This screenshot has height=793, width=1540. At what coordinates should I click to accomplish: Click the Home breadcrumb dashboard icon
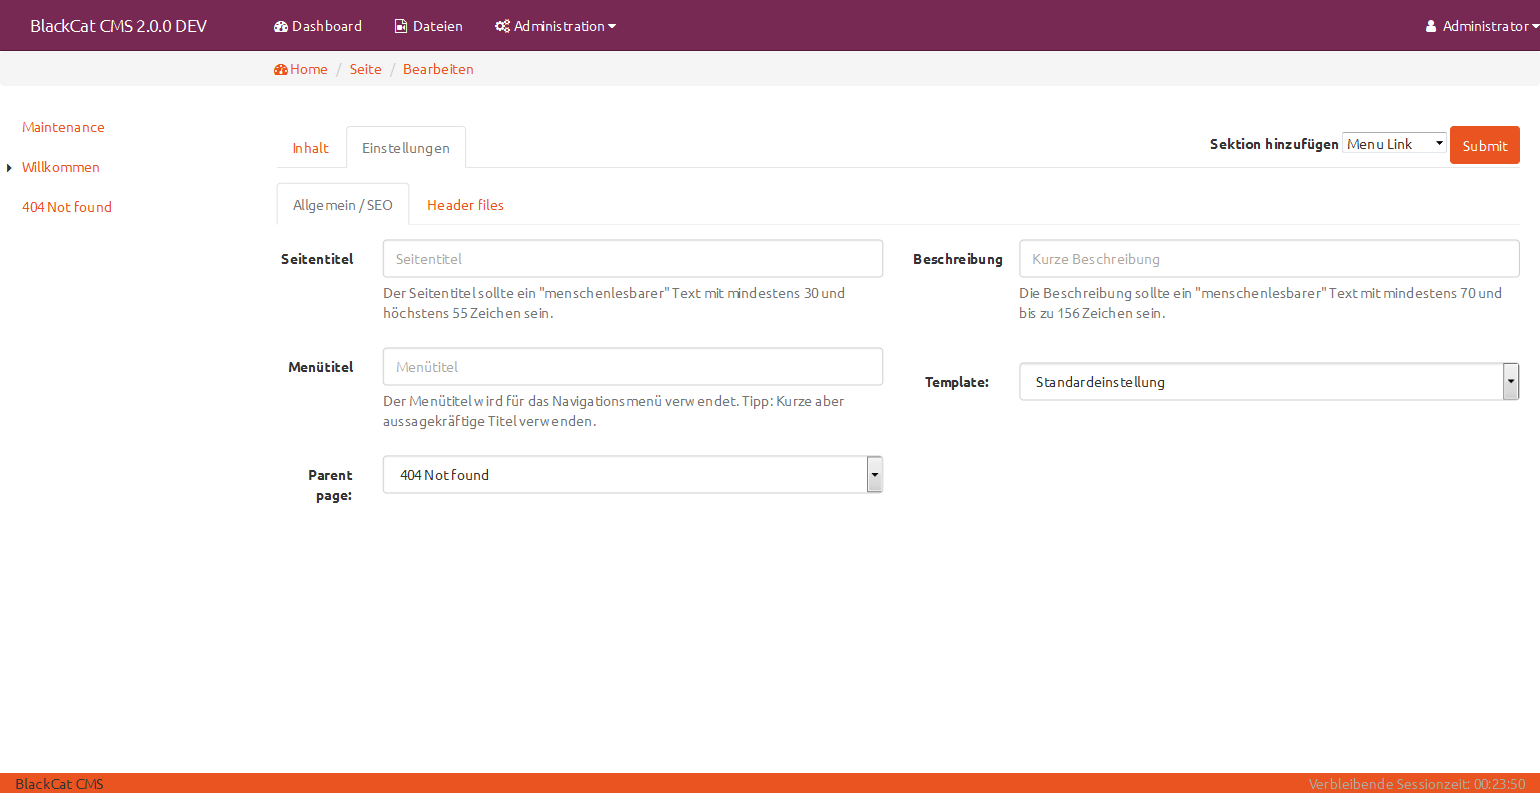click(x=281, y=69)
